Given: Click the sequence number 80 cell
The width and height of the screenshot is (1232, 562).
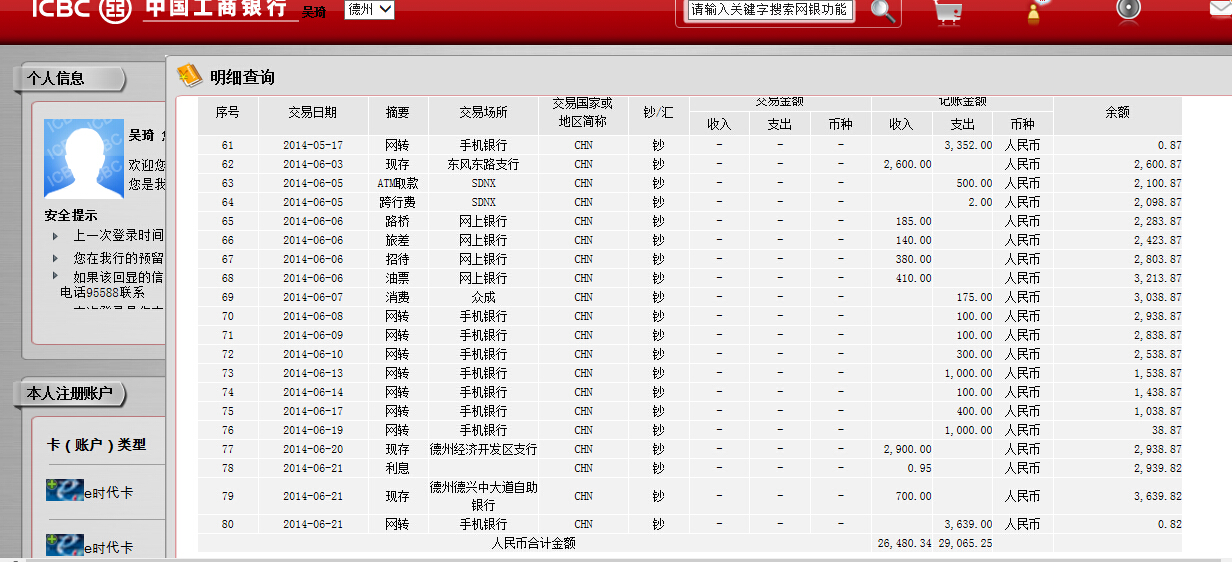Looking at the screenshot, I should tap(228, 524).
